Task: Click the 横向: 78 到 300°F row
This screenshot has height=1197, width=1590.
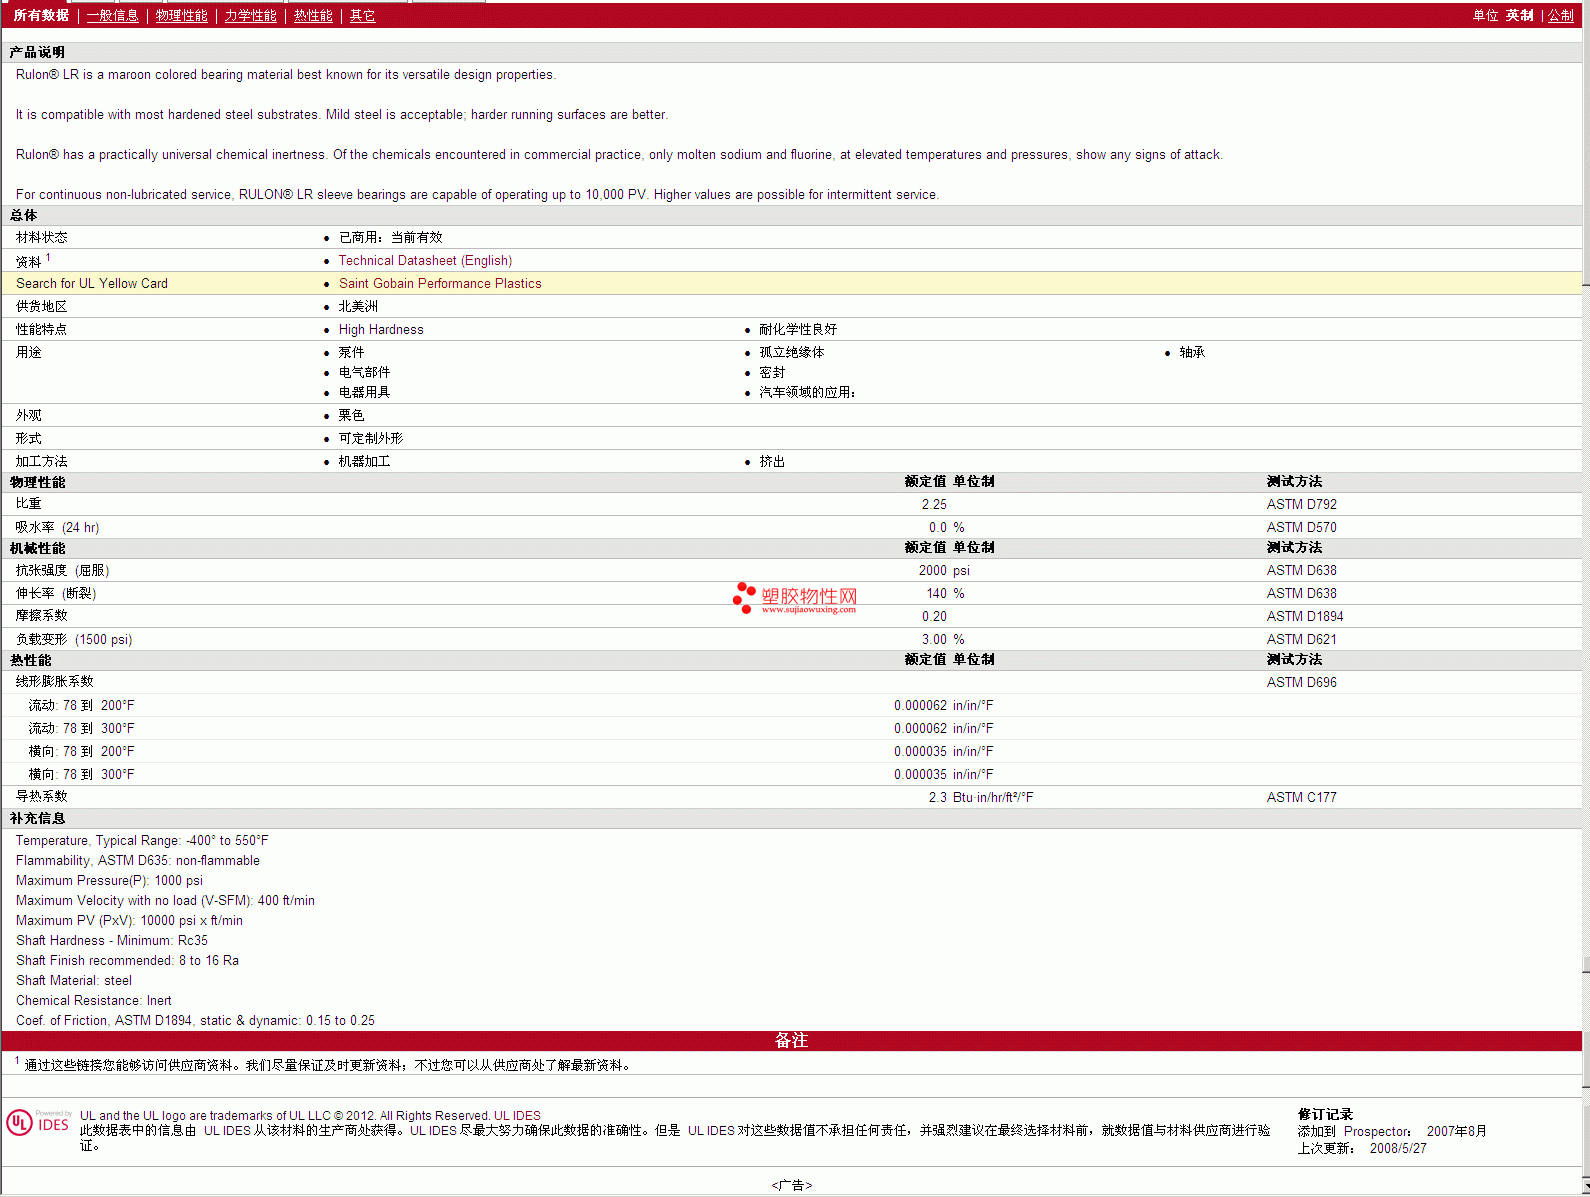Action: click(791, 774)
